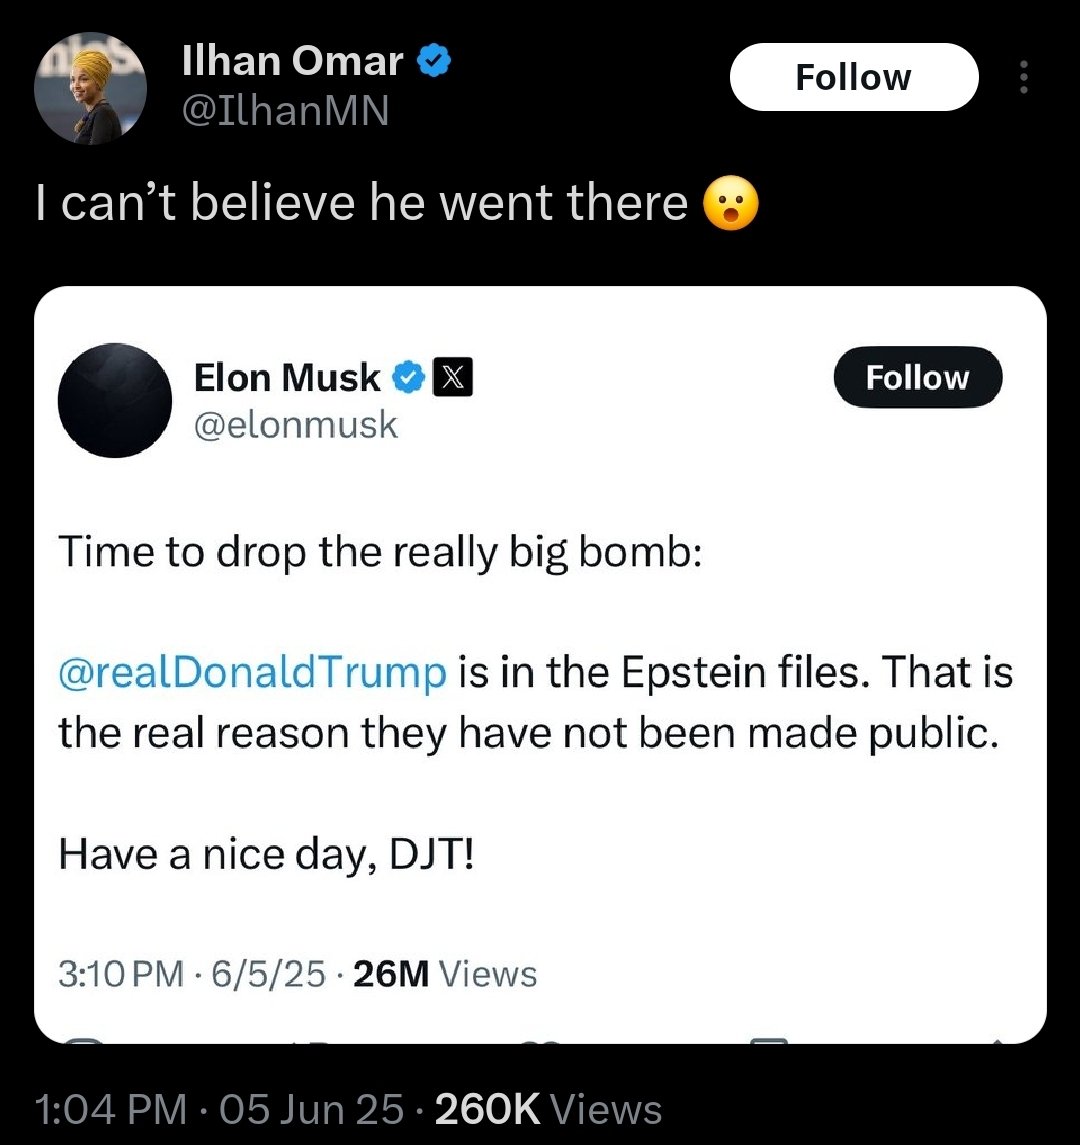Screen dimensions: 1080x1145
Task: Click the 260K Views count
Action: [548, 1108]
